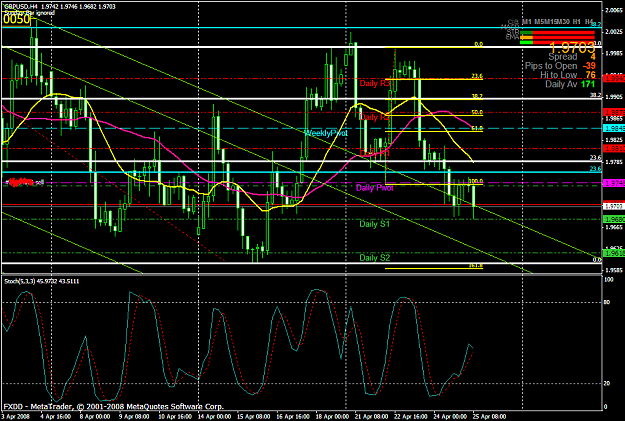
Task: Select the yellow Fibonacci 50.0 level label
Action: tap(477, 112)
